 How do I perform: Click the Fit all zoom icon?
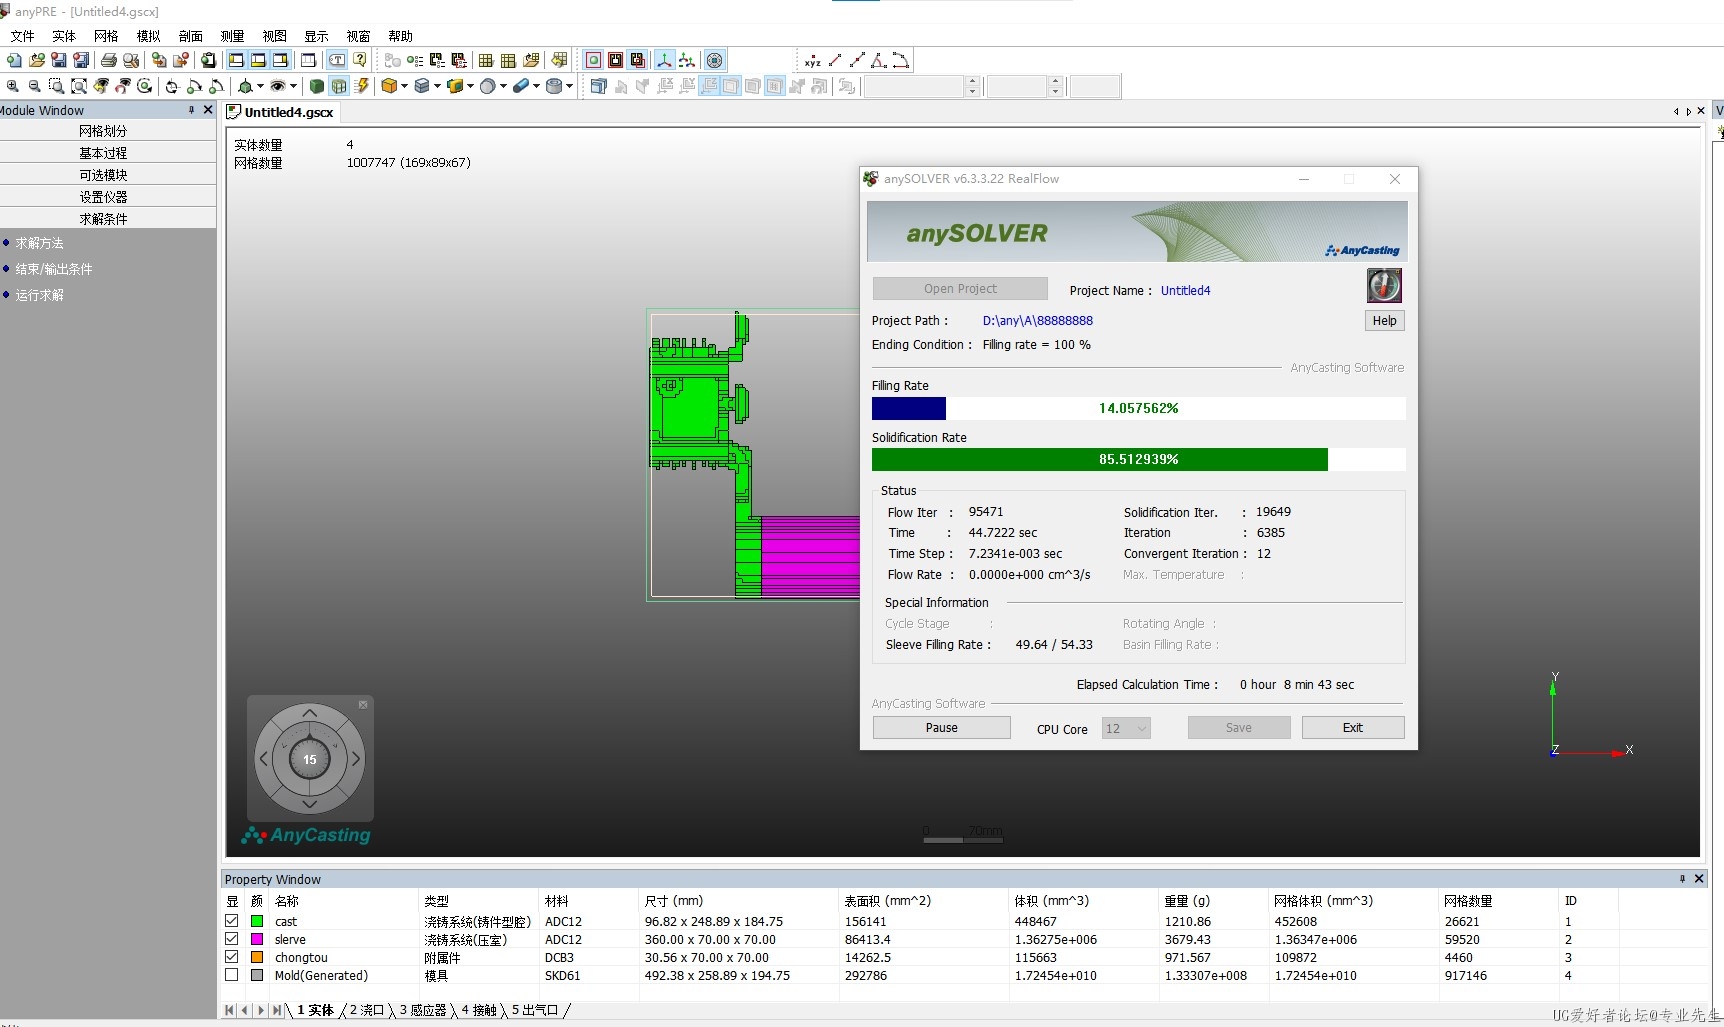pos(79,86)
